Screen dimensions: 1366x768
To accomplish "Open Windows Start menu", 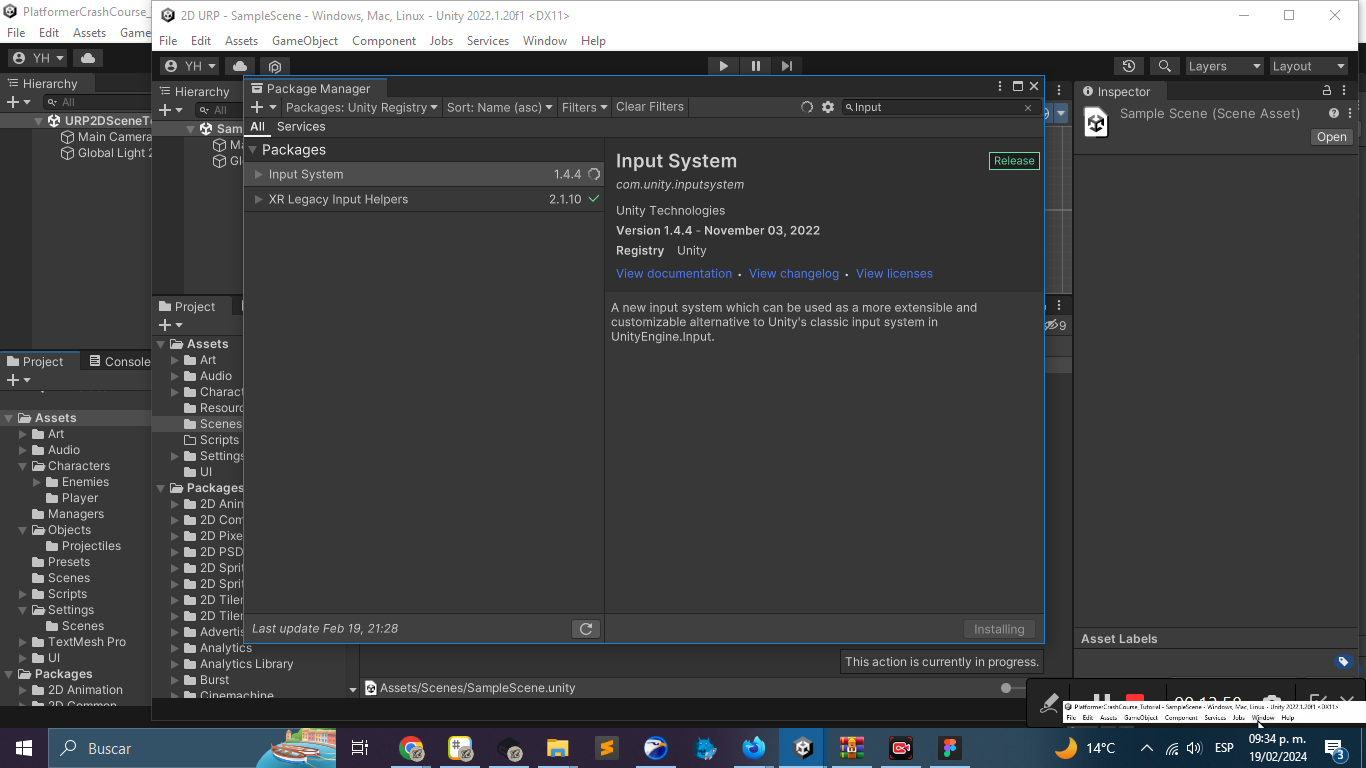I will [x=24, y=748].
